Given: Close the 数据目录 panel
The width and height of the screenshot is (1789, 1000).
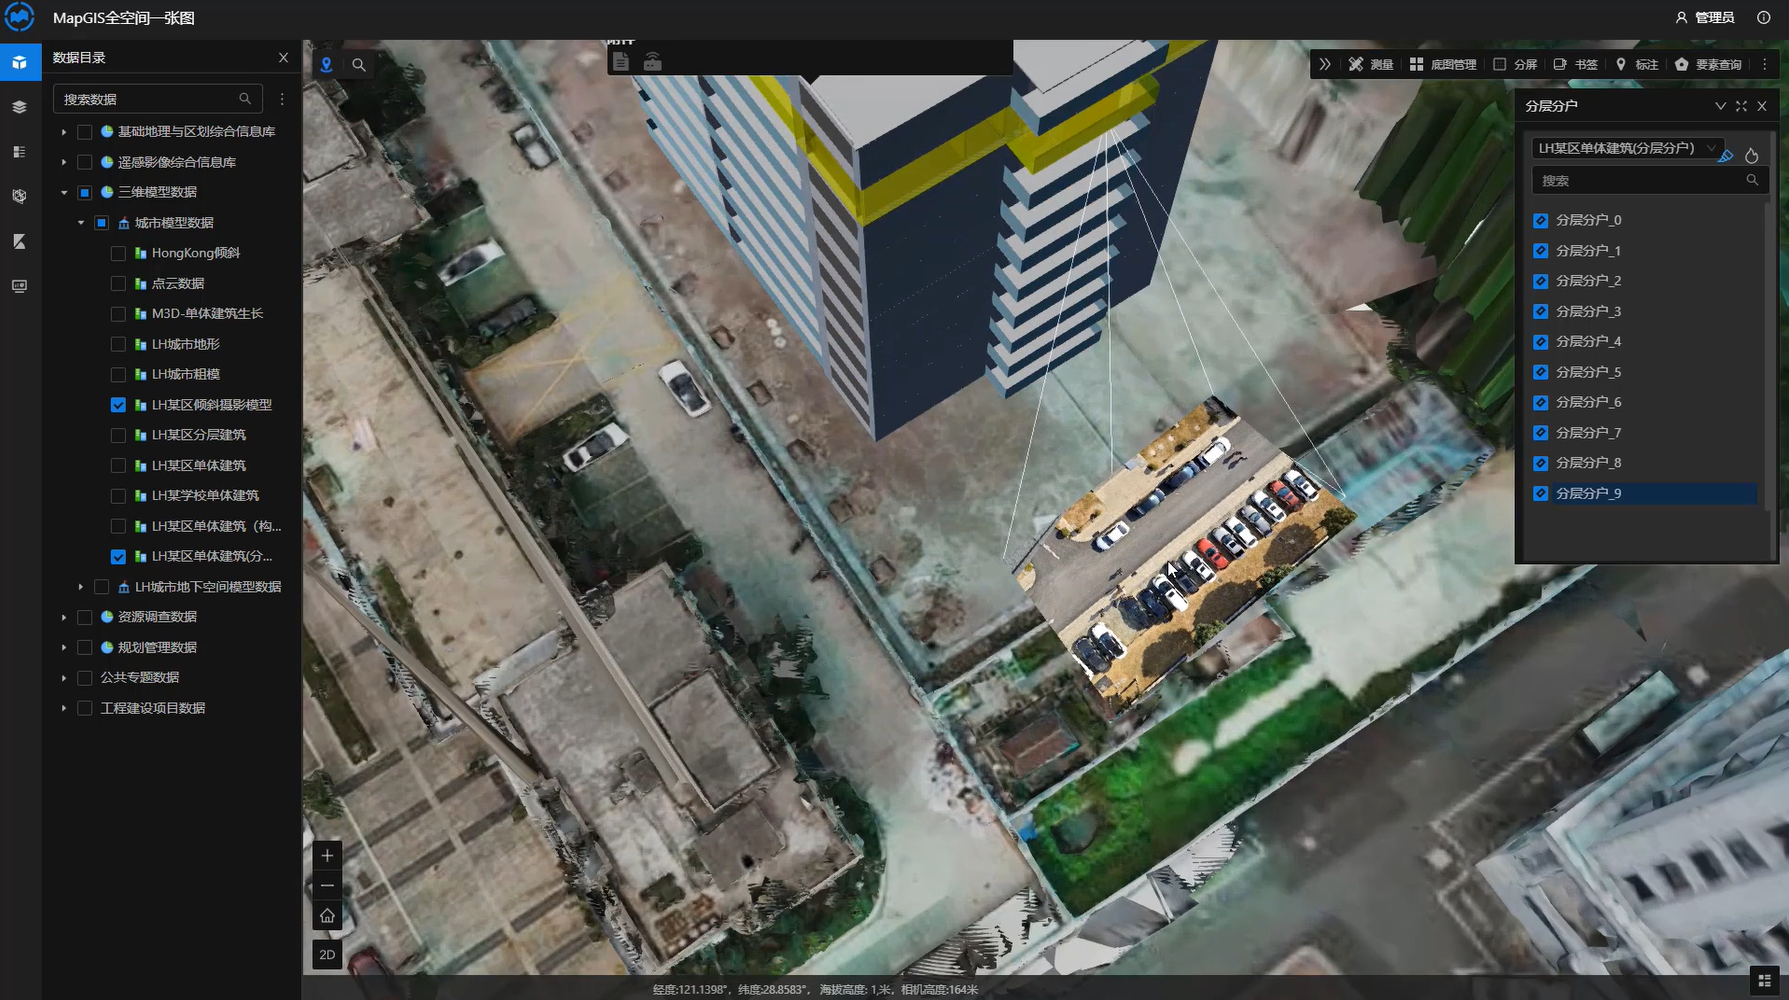Looking at the screenshot, I should click(x=283, y=58).
